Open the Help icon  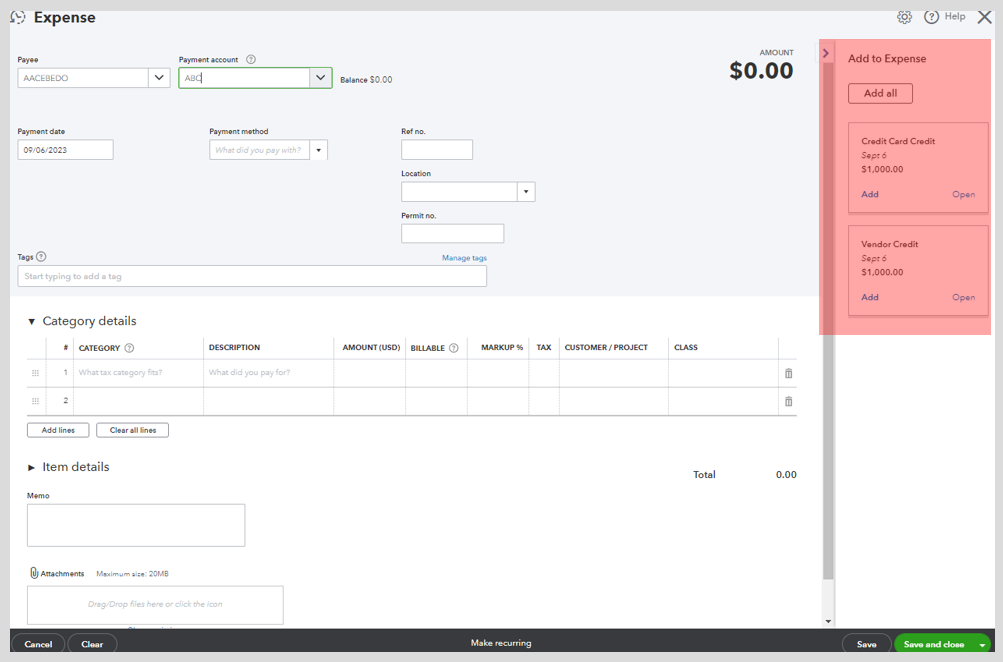[932, 17]
